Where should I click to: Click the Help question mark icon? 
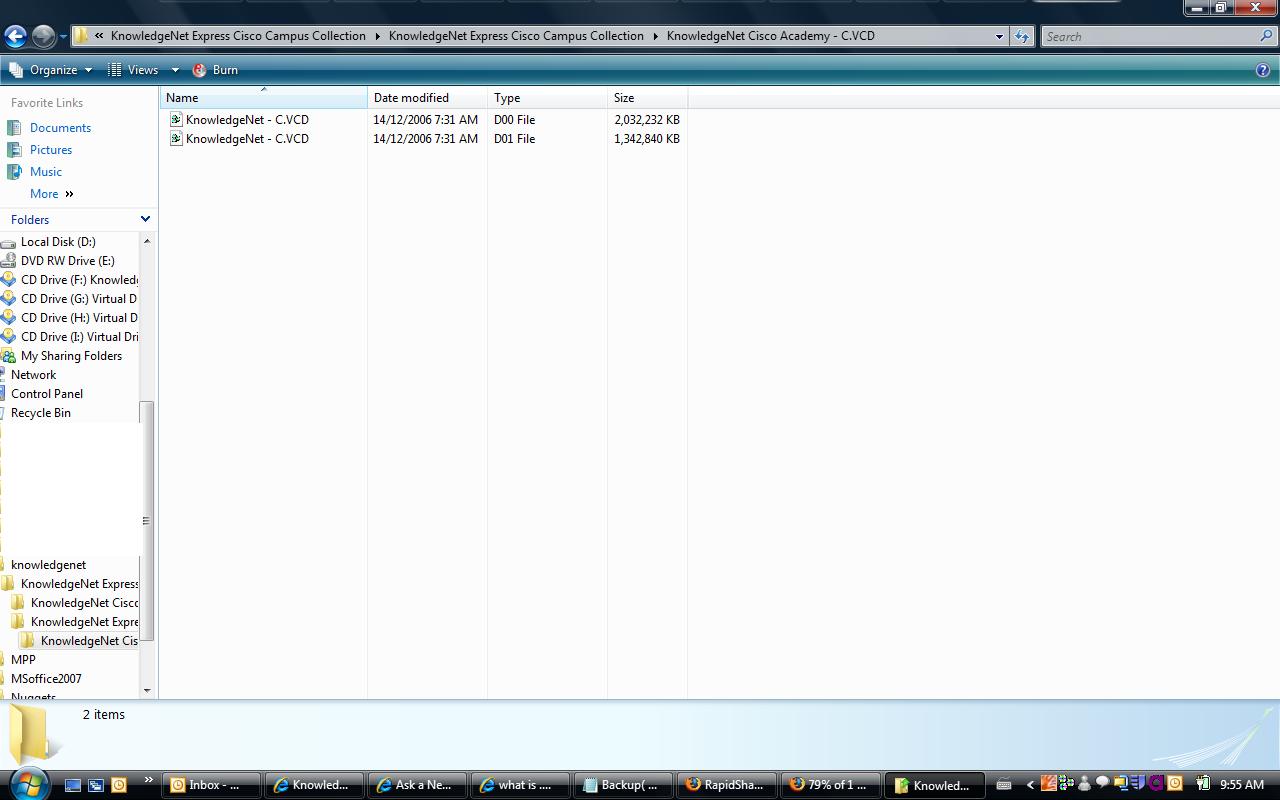1262,70
